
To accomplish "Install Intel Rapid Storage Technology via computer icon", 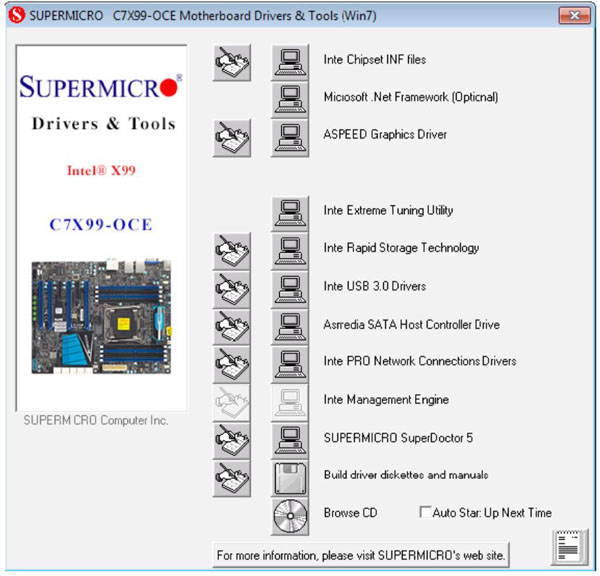I will pyautogui.click(x=290, y=251).
